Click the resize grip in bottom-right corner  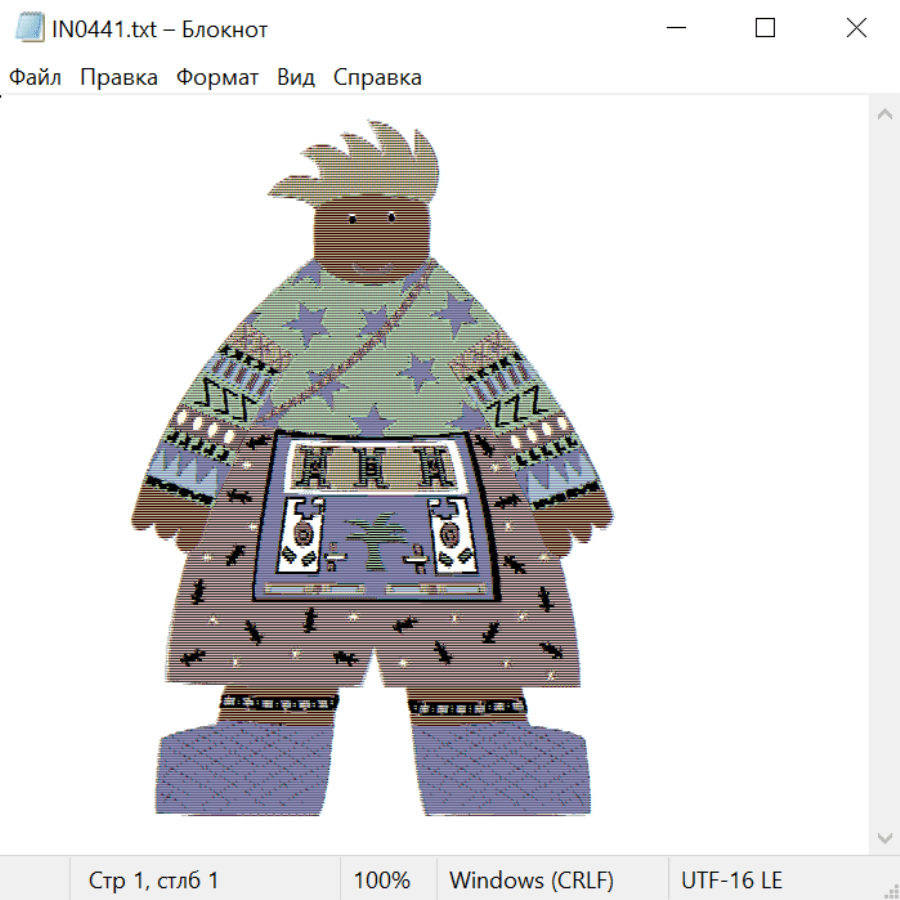[x=891, y=891]
